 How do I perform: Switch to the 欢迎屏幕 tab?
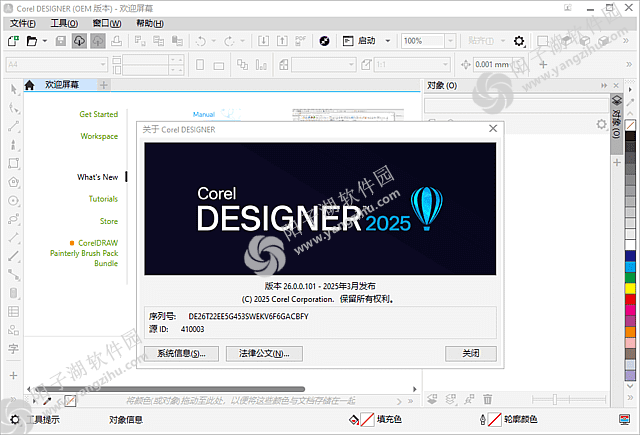[62, 85]
